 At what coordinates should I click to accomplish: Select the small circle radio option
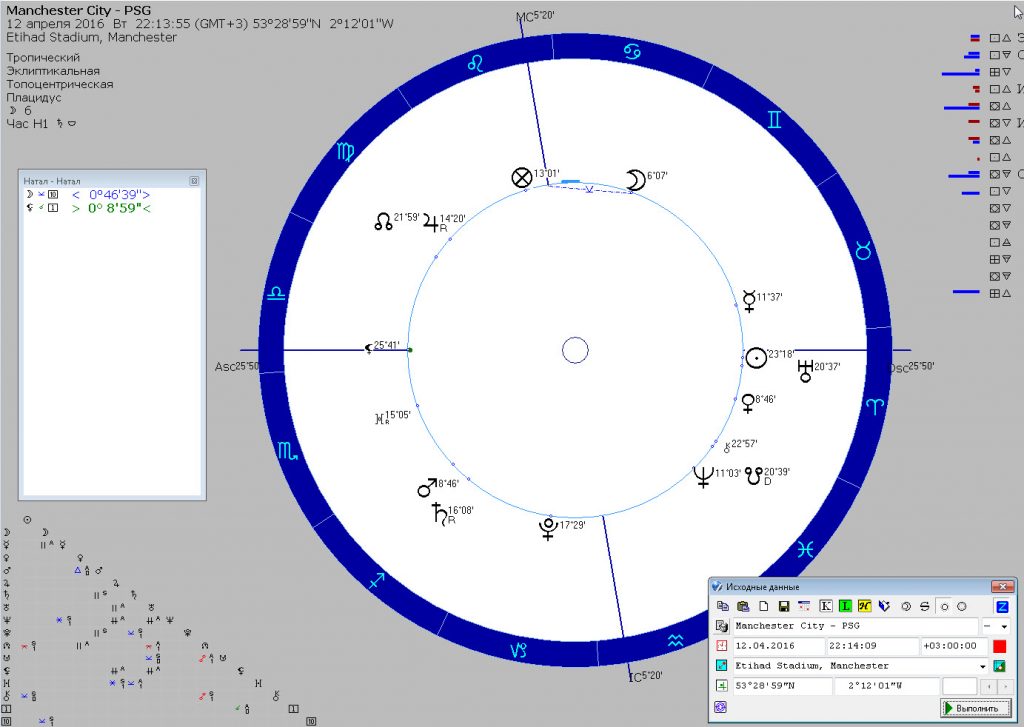(x=944, y=607)
